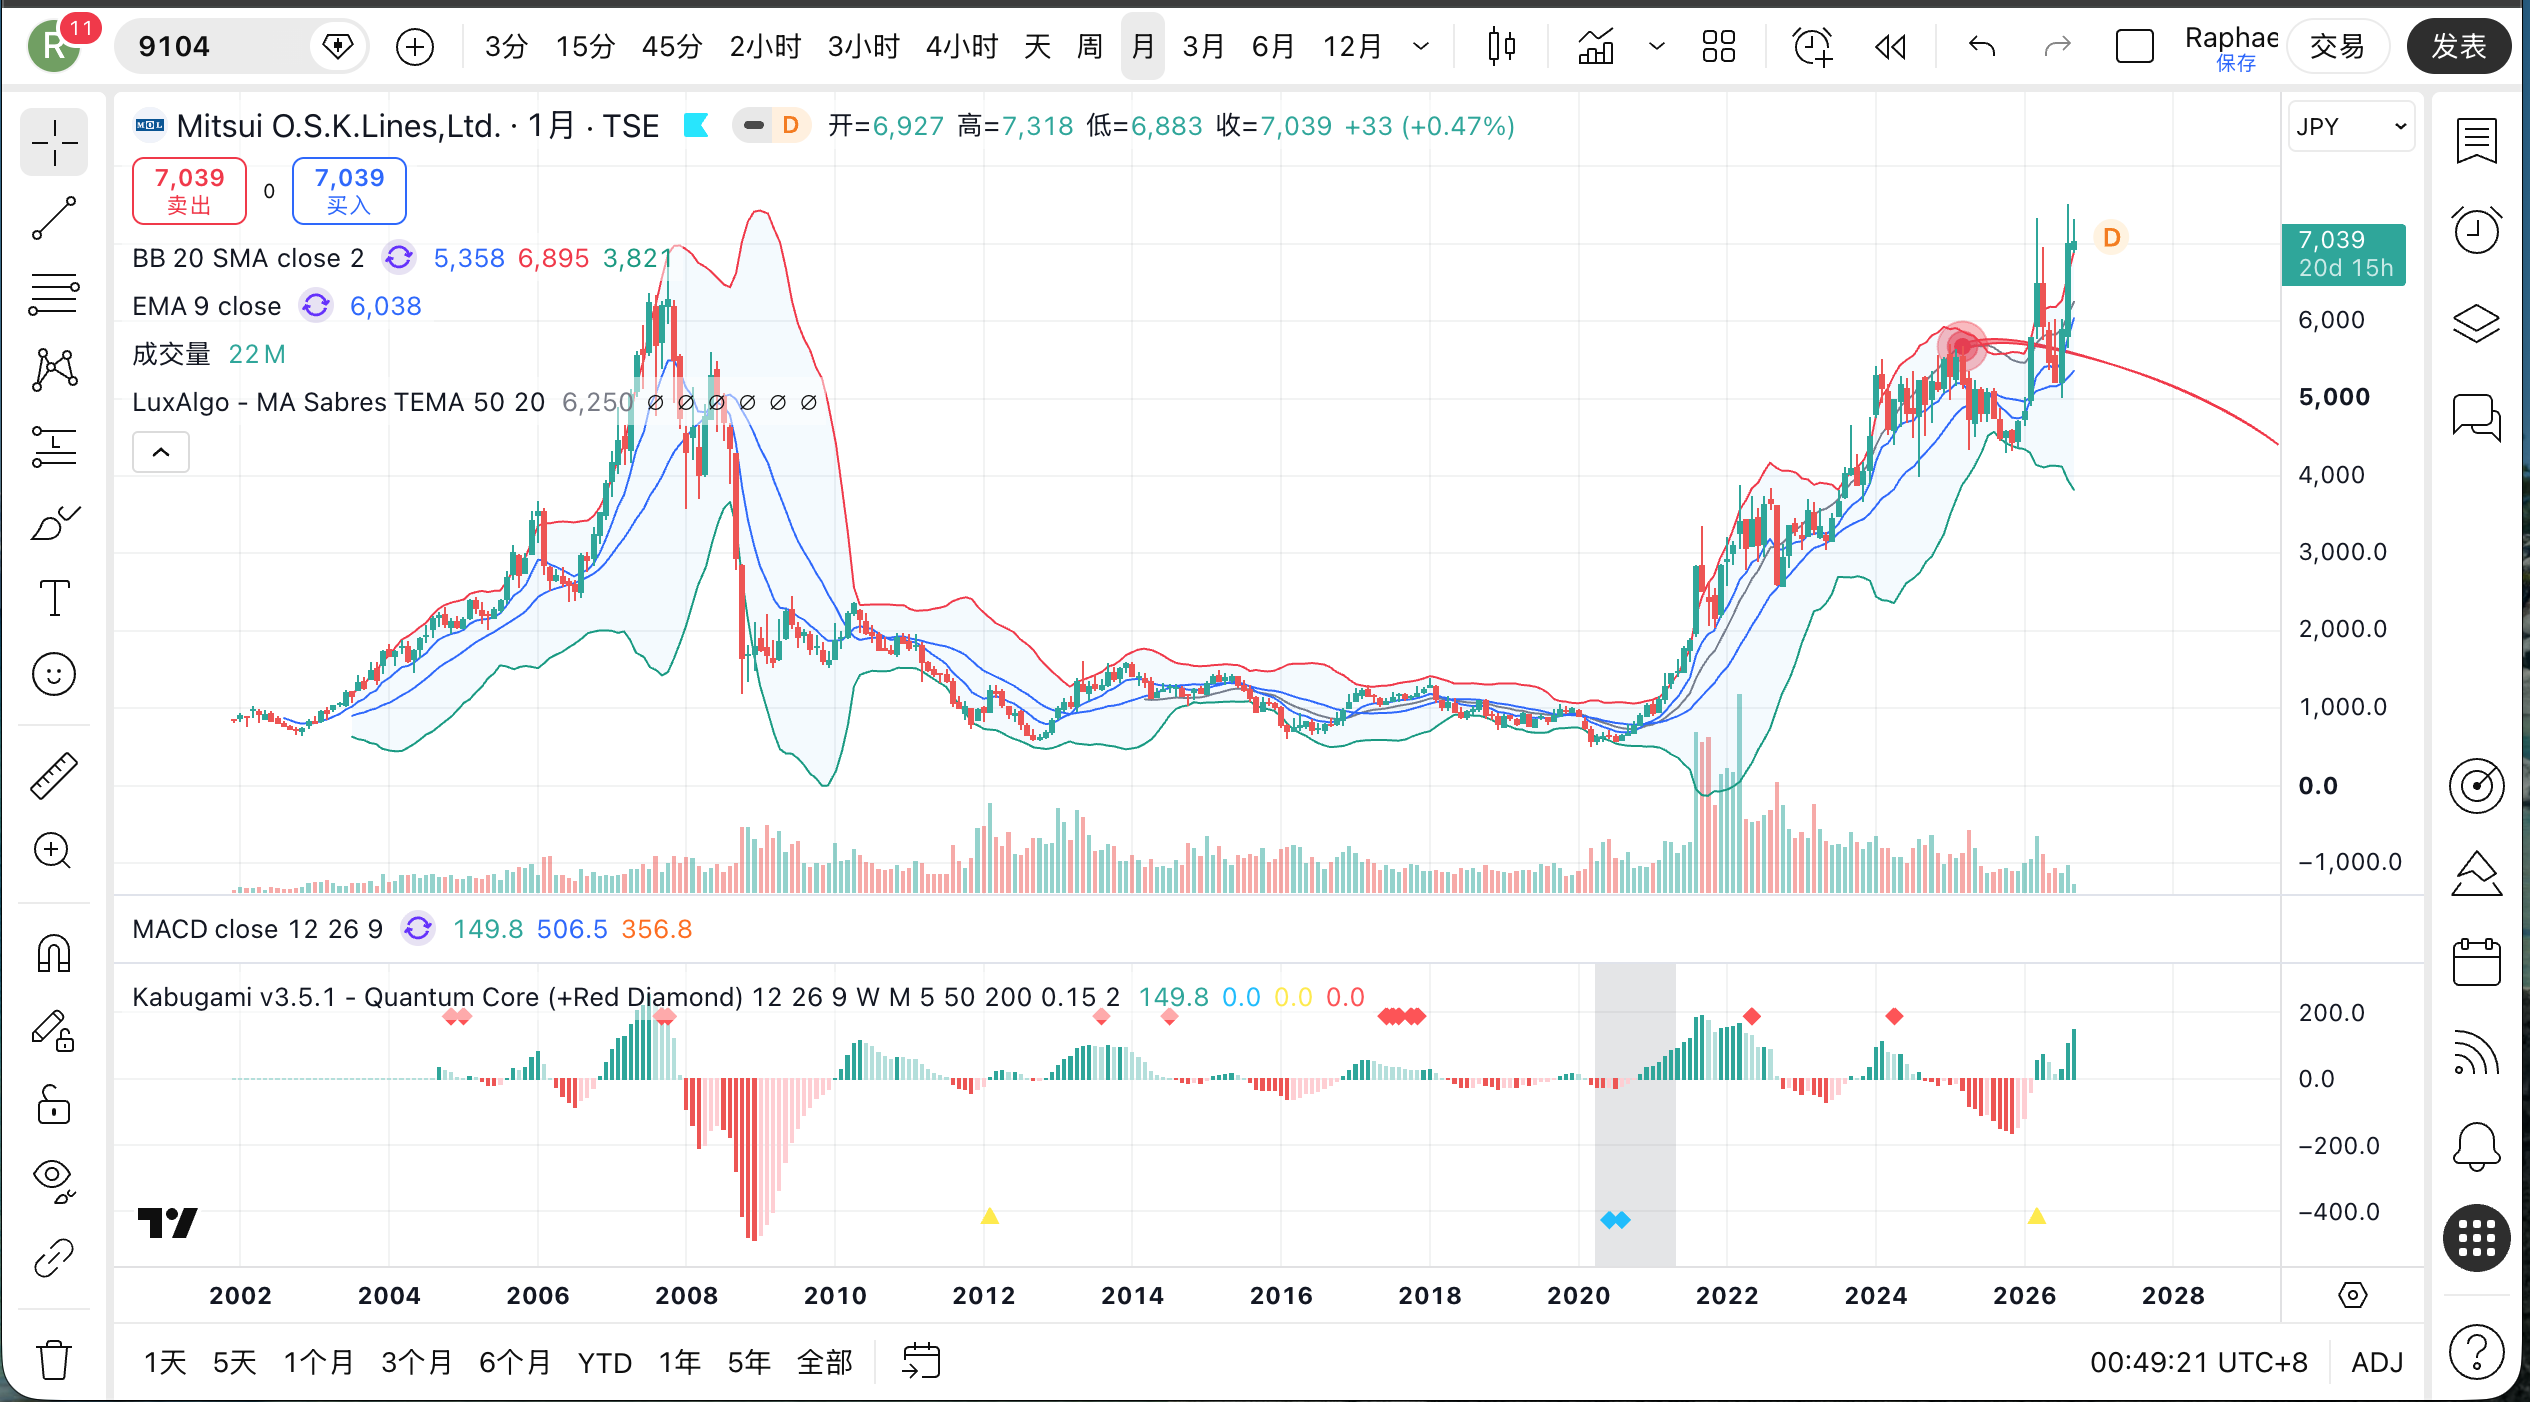
Task: Toggle the cyan flag on the symbol
Action: pyautogui.click(x=696, y=126)
